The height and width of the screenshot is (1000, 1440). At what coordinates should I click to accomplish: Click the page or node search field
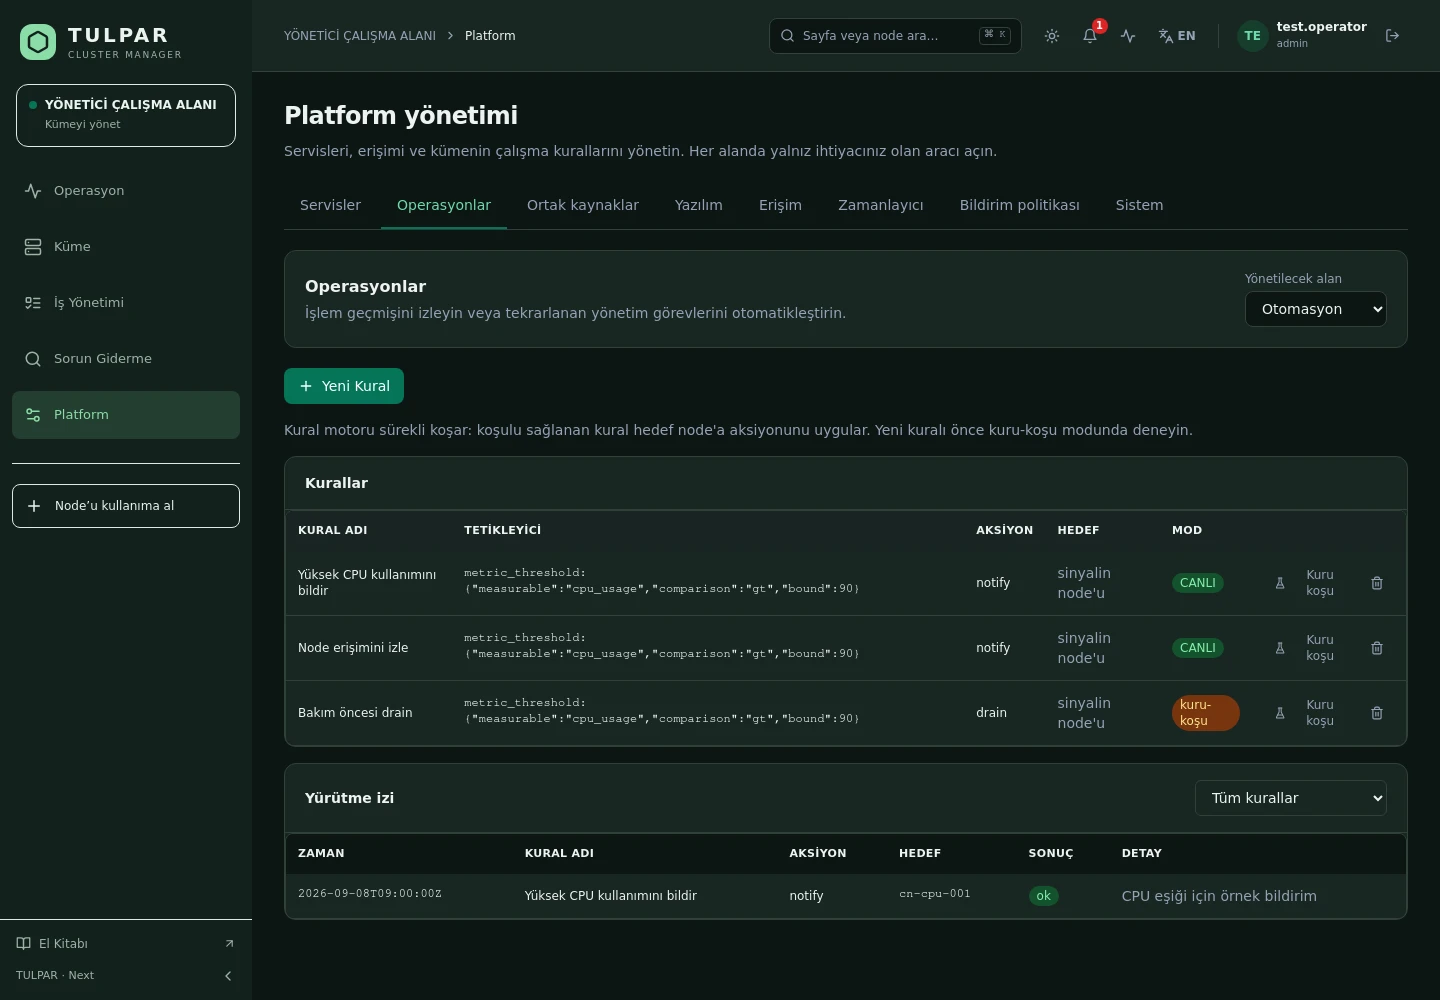pyautogui.click(x=895, y=36)
